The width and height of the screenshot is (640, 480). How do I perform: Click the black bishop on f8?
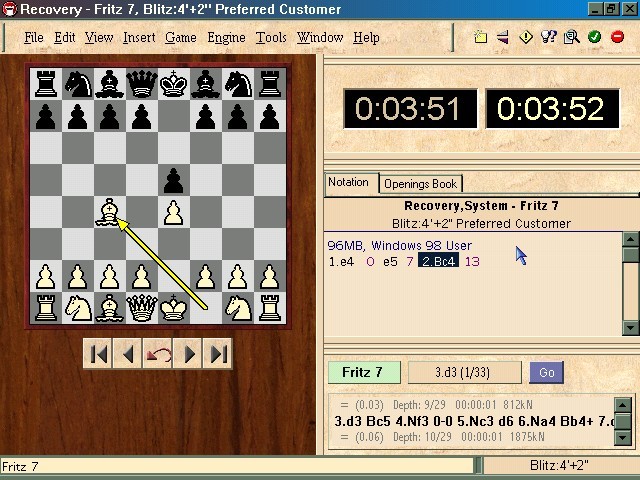[x=205, y=84]
